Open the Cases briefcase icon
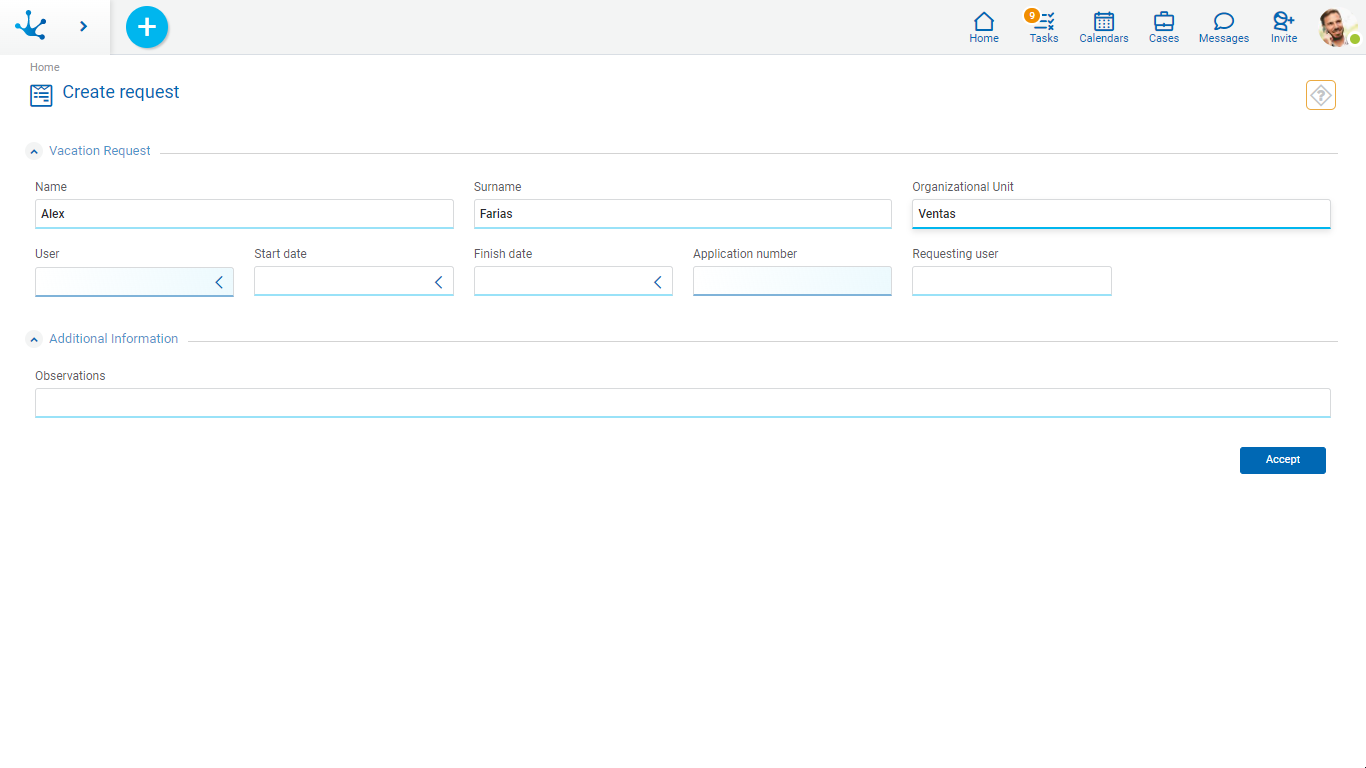The height and width of the screenshot is (768, 1366). pyautogui.click(x=1164, y=27)
